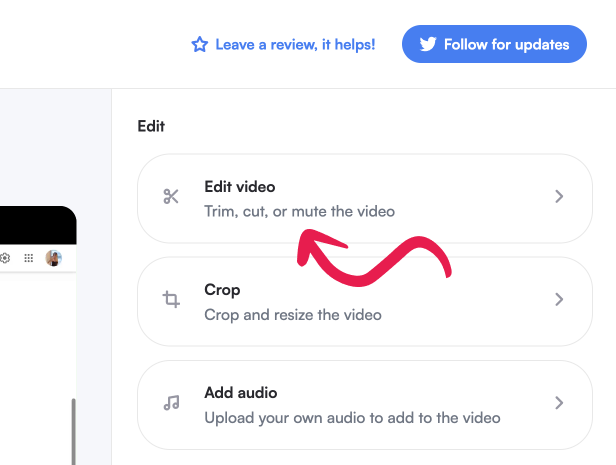Select the Add audio menu item
This screenshot has height=465, width=616.
click(x=240, y=393)
